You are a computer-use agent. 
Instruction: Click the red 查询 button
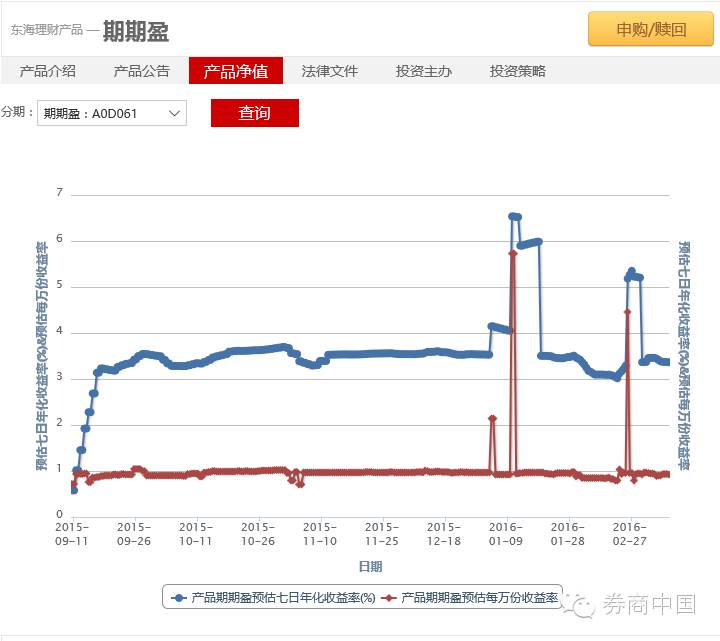pos(255,112)
